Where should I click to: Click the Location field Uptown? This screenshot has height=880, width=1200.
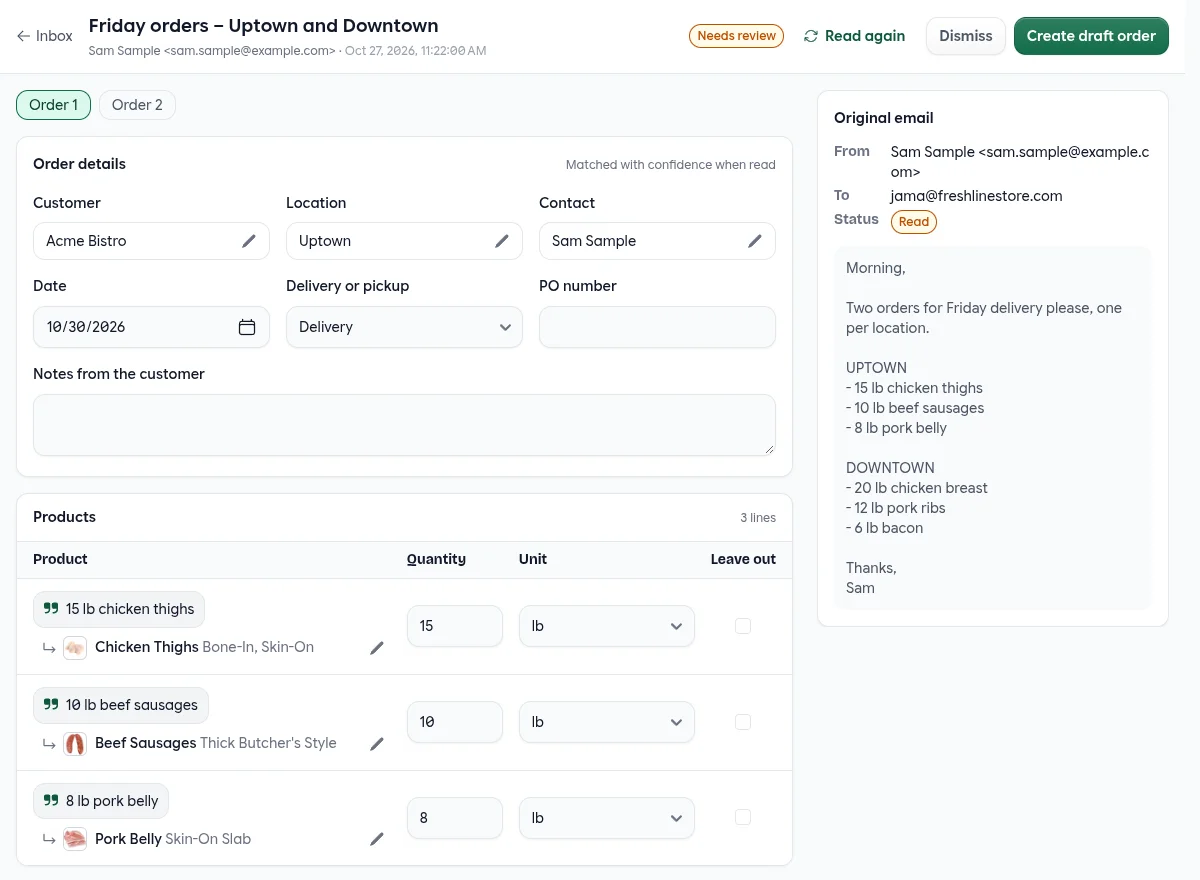(404, 241)
